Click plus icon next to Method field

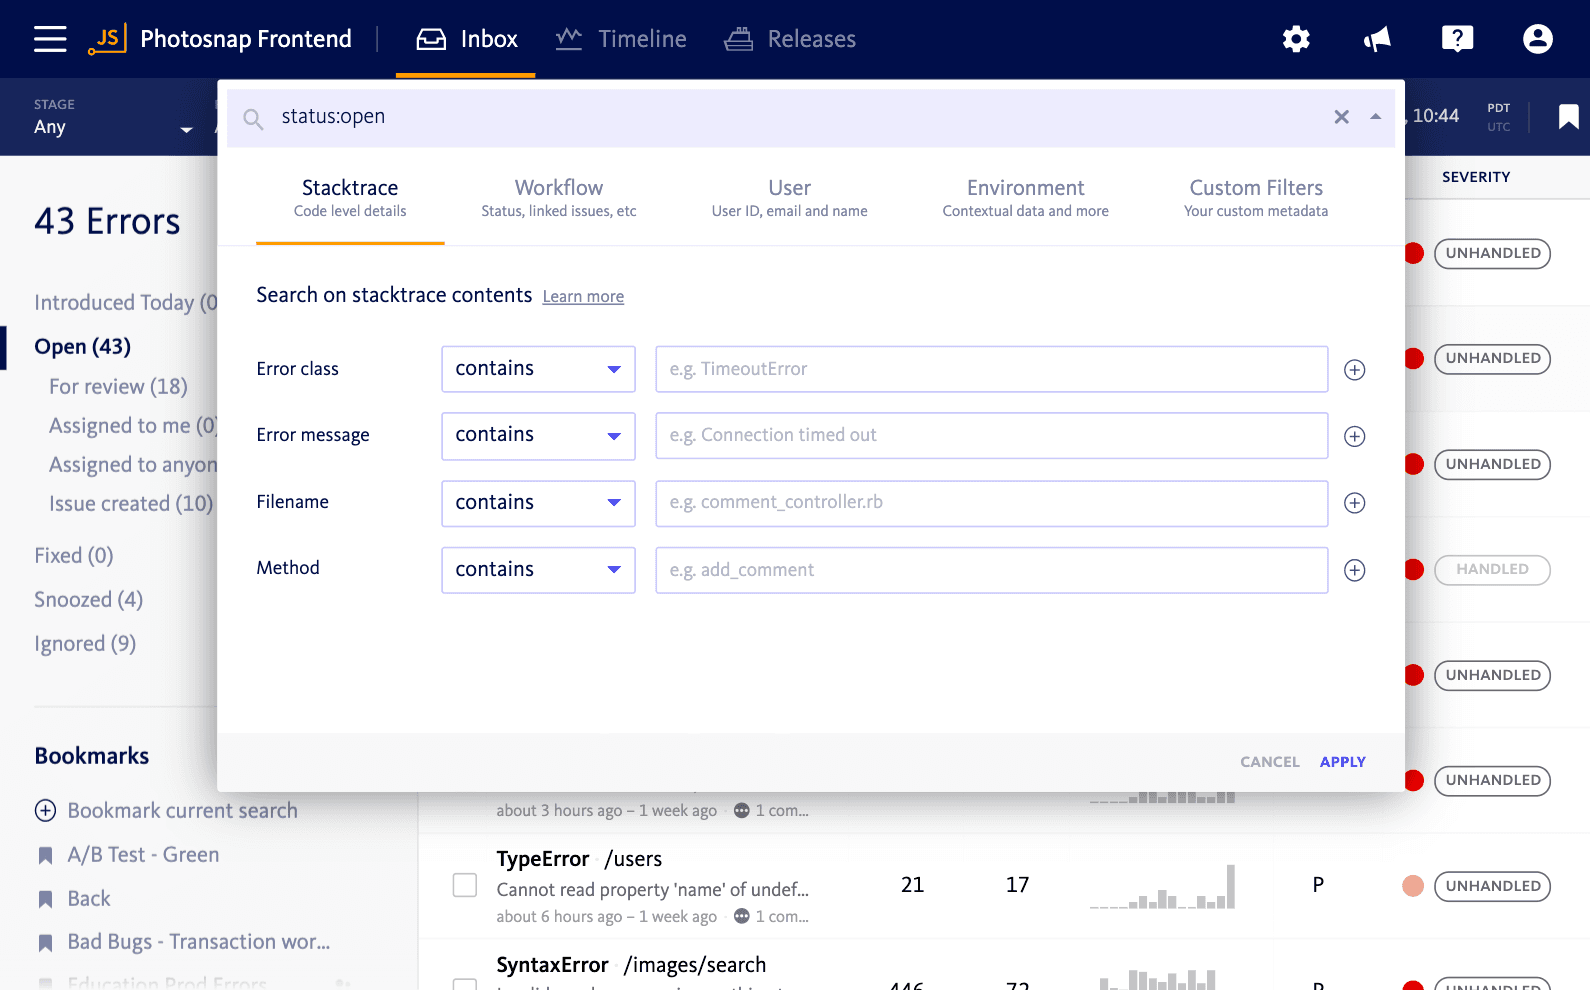1354,570
